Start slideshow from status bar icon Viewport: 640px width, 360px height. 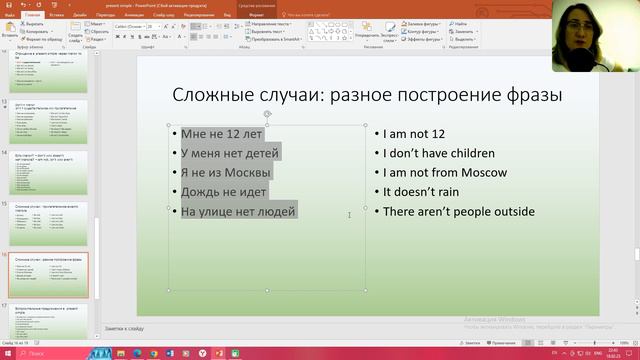(566, 343)
